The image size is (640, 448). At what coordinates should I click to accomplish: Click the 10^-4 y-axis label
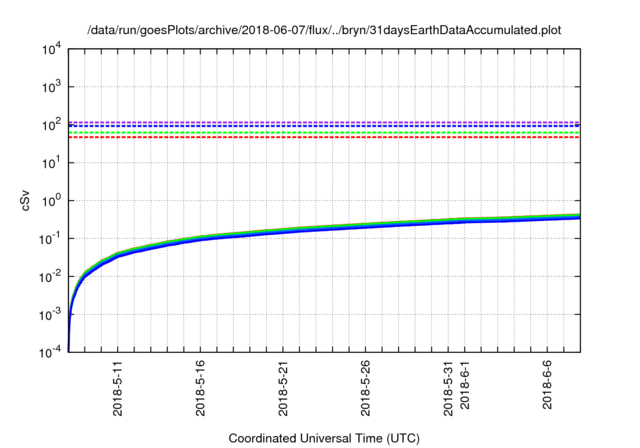[x=52, y=353]
